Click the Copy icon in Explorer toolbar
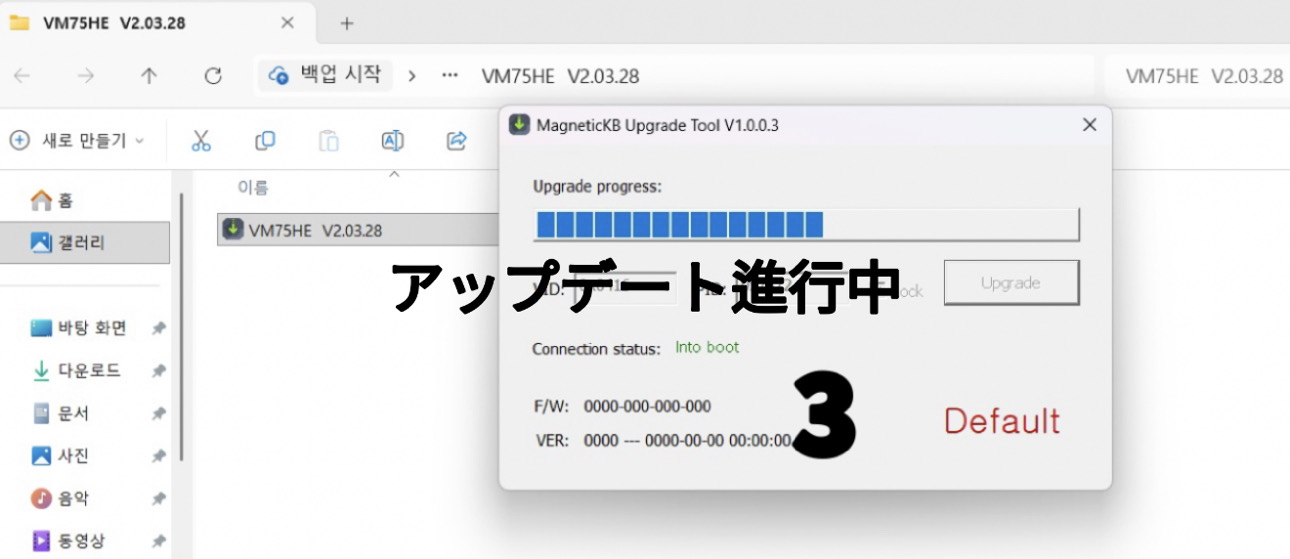The image size is (1290, 559). [265, 141]
